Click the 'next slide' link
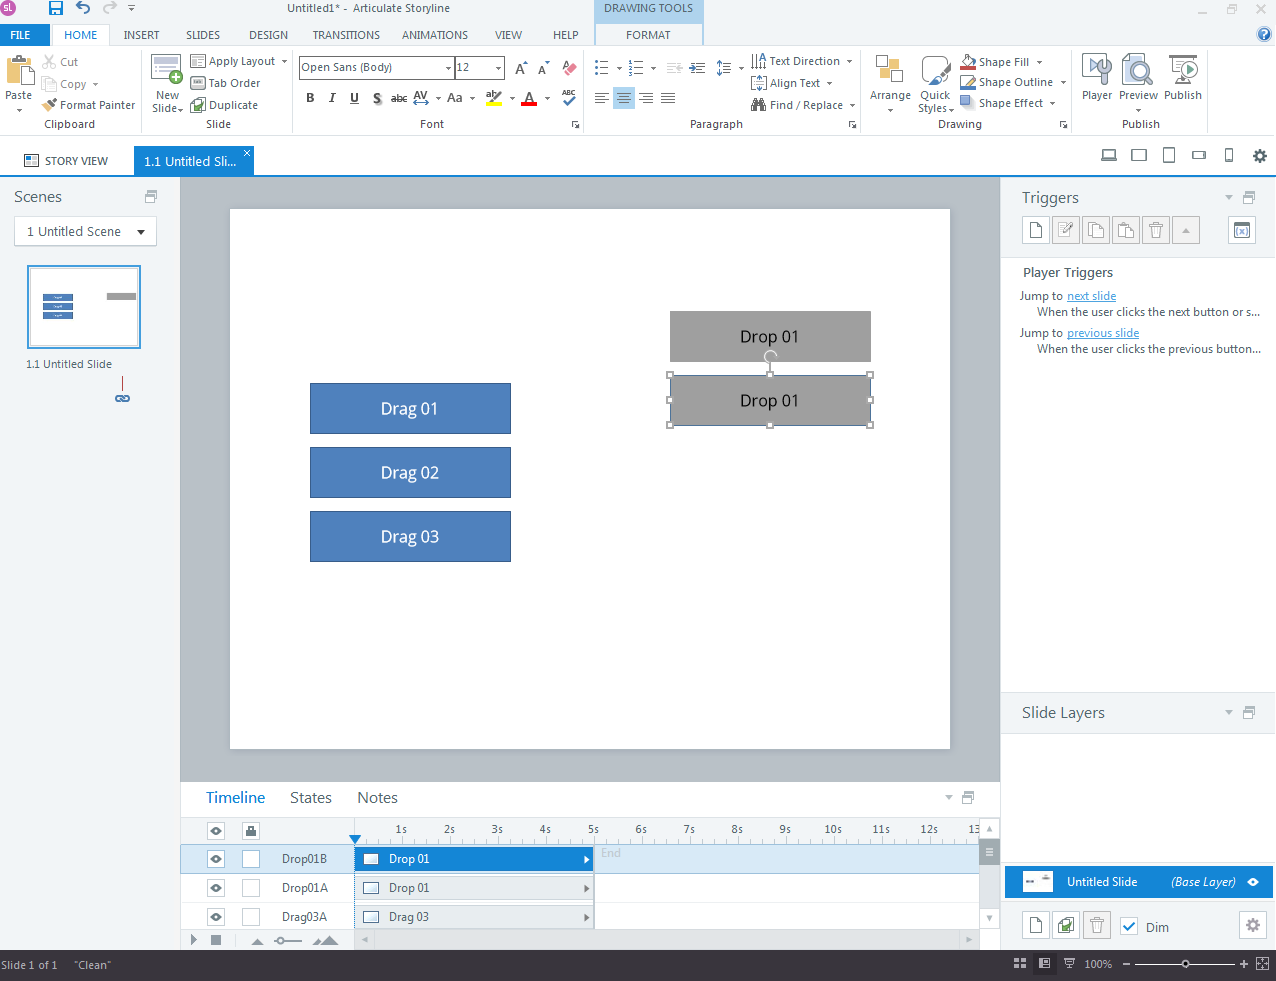The image size is (1276, 981). click(x=1091, y=296)
